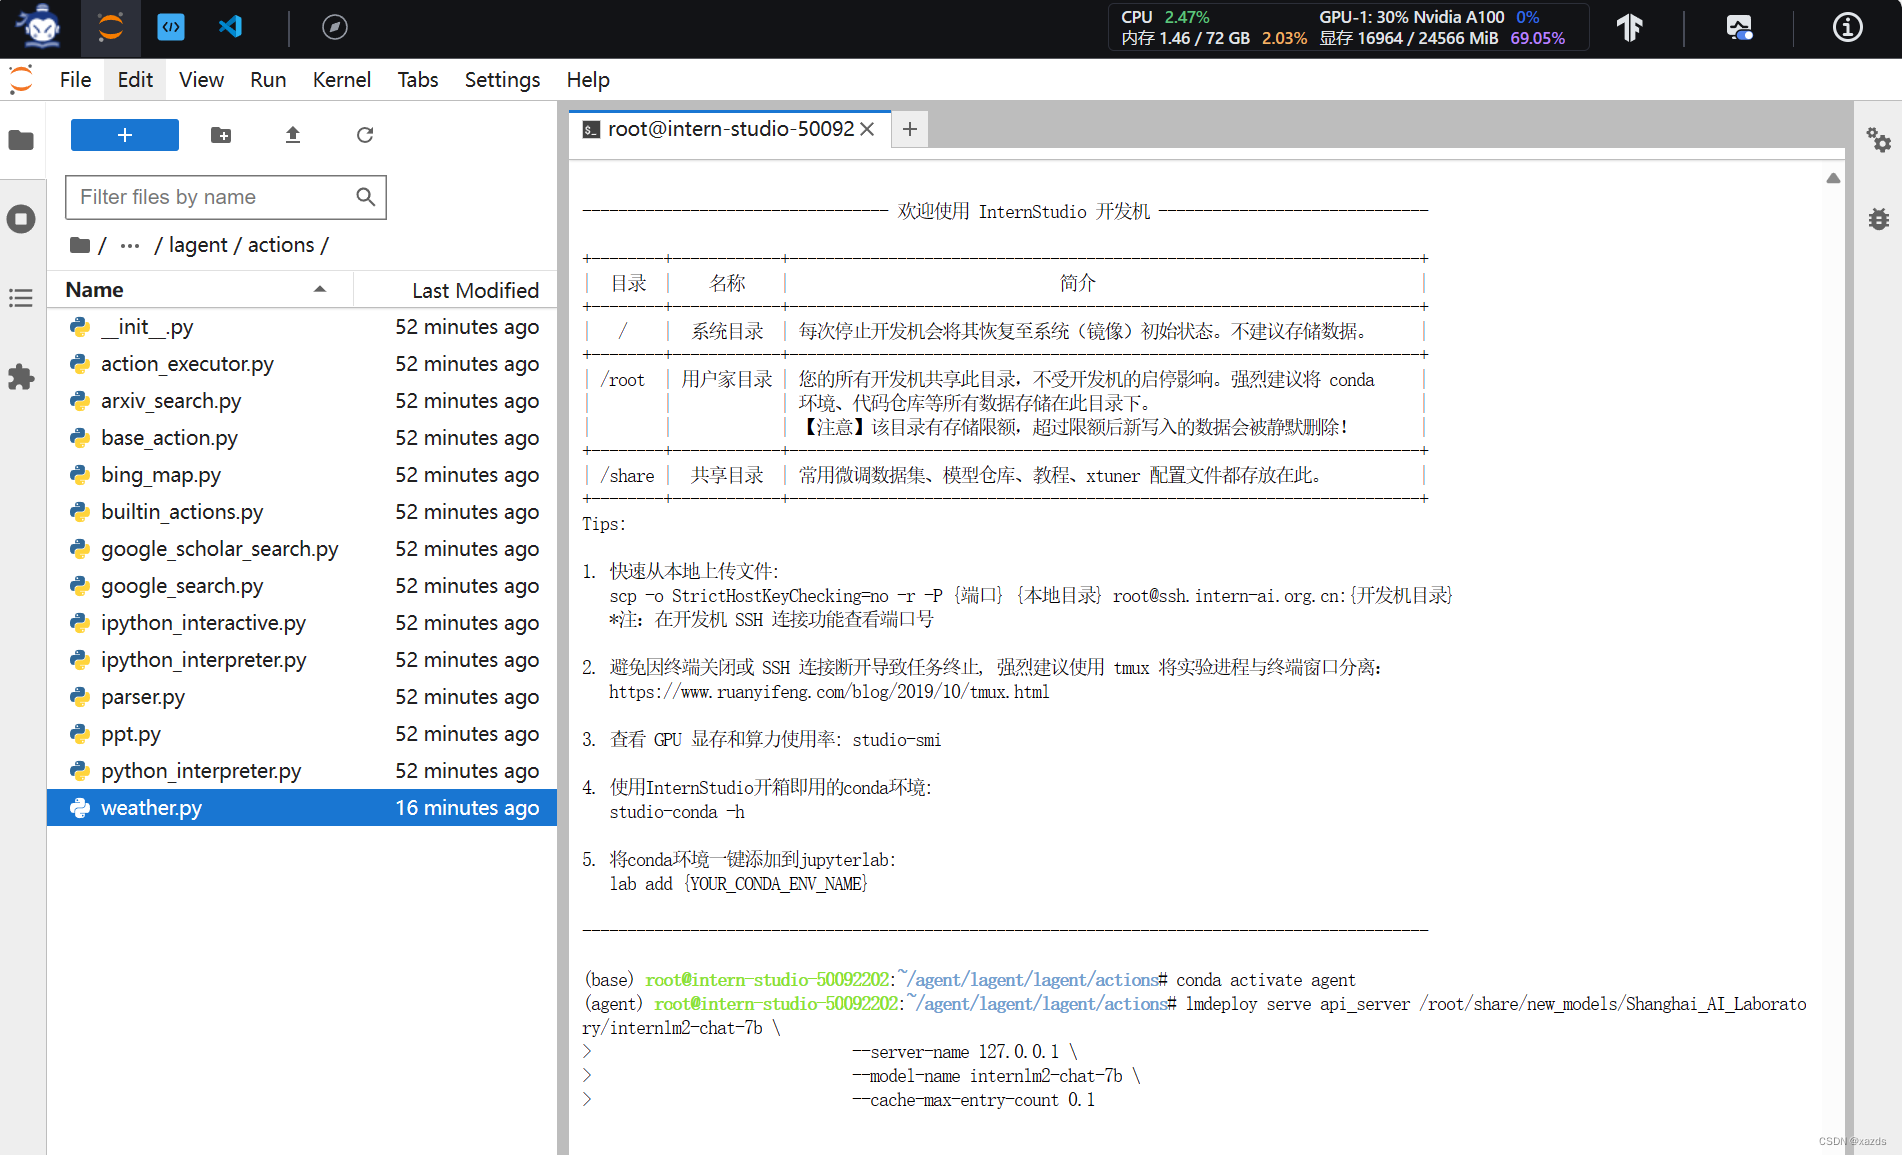Click the tmux tutorial URL in terminal

click(x=829, y=692)
